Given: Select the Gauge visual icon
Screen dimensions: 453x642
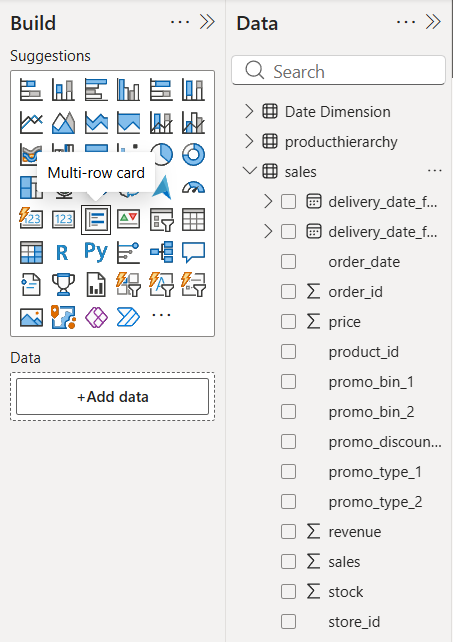Looking at the screenshot, I should click(193, 187).
